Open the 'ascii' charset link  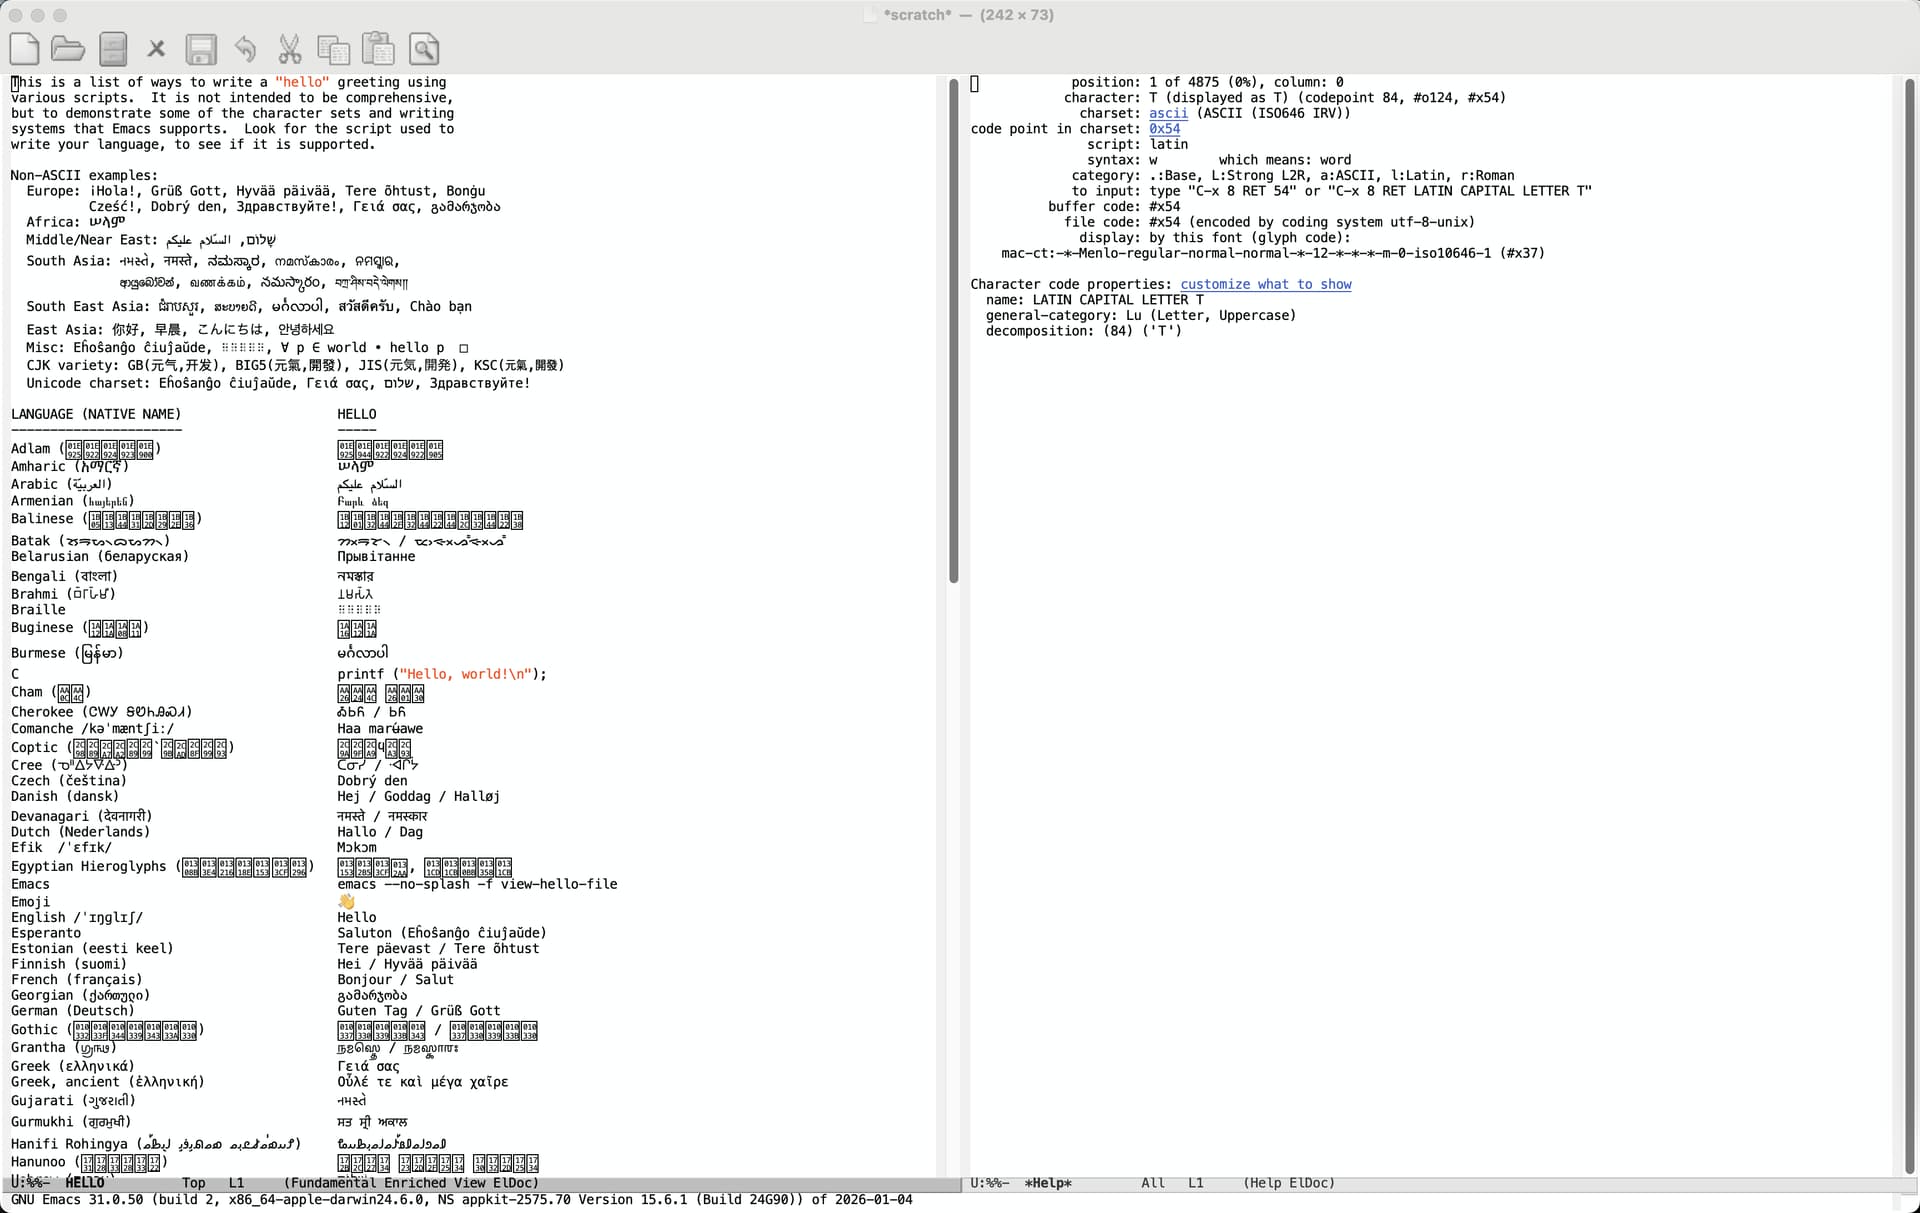(1168, 113)
